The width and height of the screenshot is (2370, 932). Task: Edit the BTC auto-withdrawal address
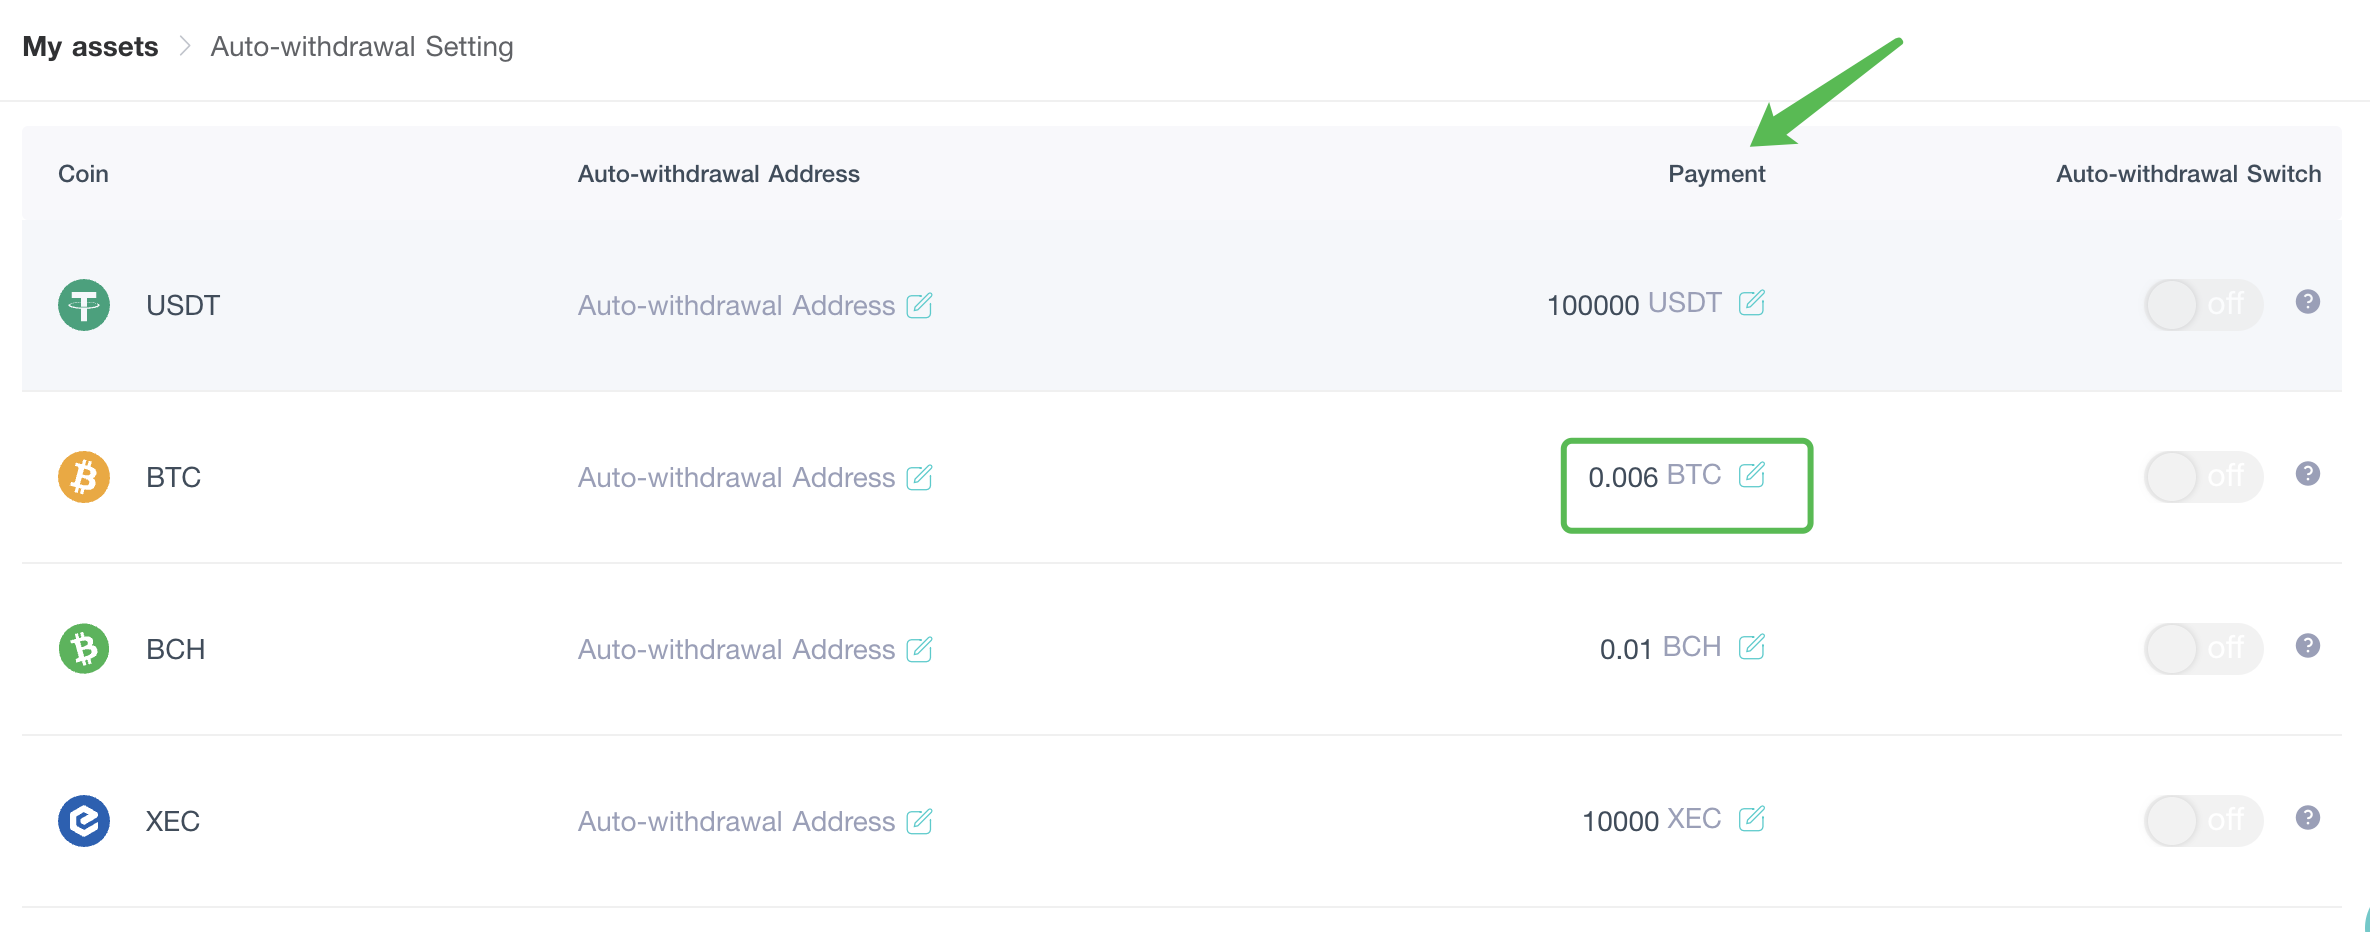(919, 477)
